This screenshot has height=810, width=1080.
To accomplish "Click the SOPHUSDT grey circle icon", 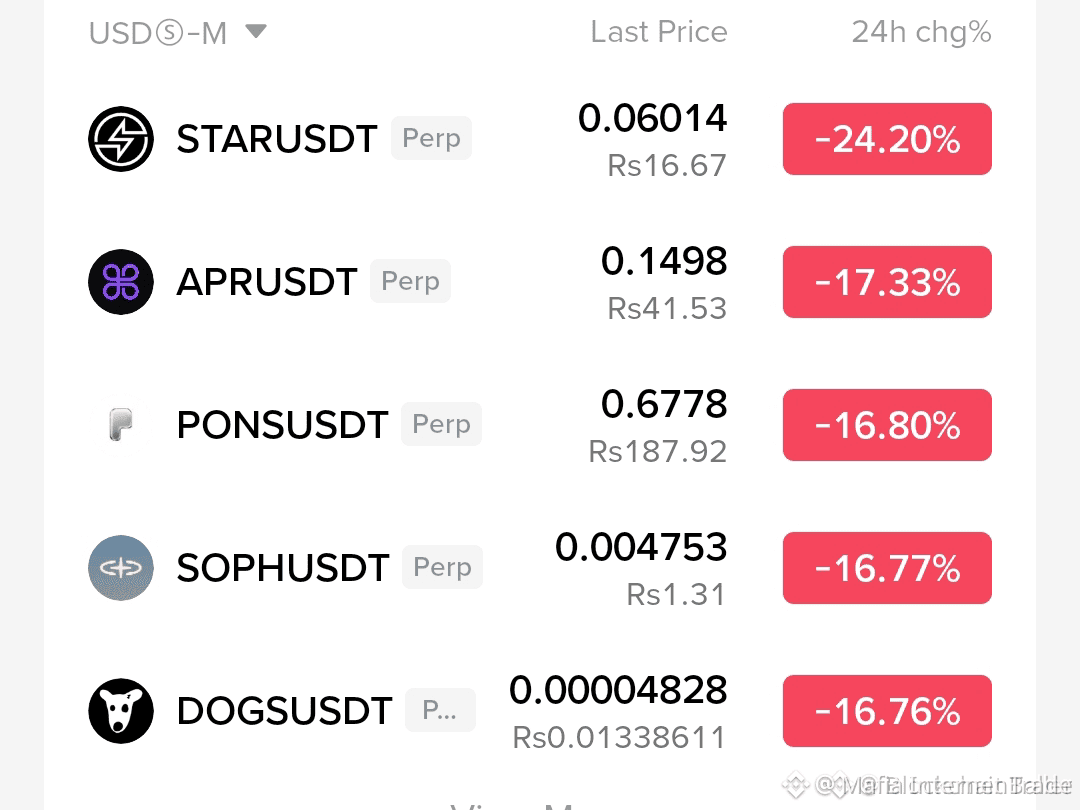I will [121, 568].
